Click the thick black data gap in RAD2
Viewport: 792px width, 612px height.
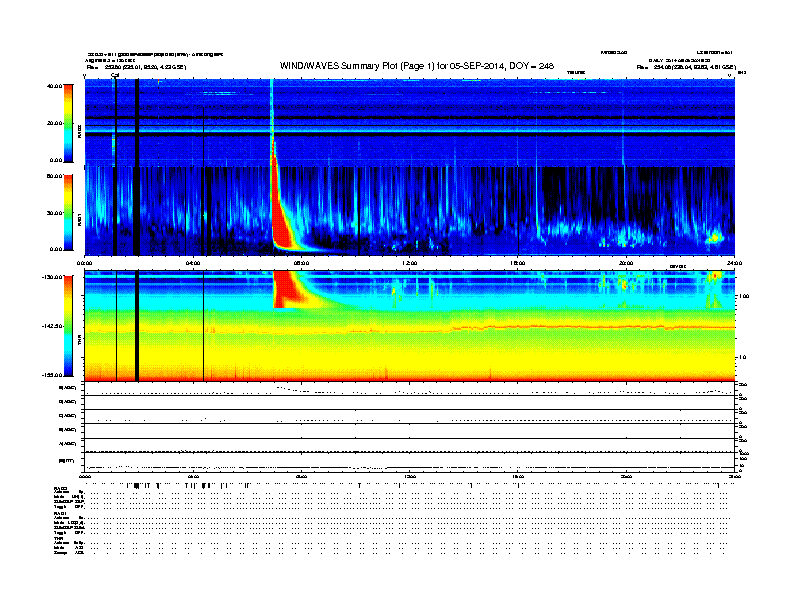click(x=136, y=123)
